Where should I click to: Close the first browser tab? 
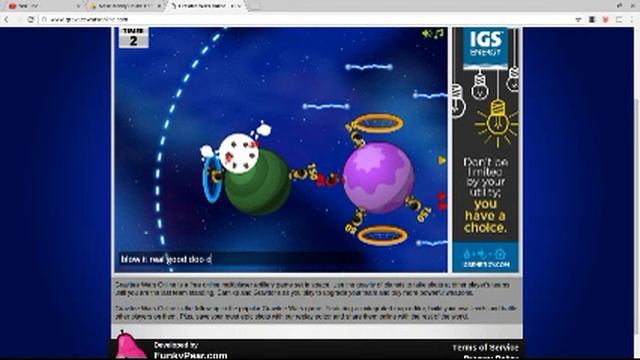click(78, 6)
